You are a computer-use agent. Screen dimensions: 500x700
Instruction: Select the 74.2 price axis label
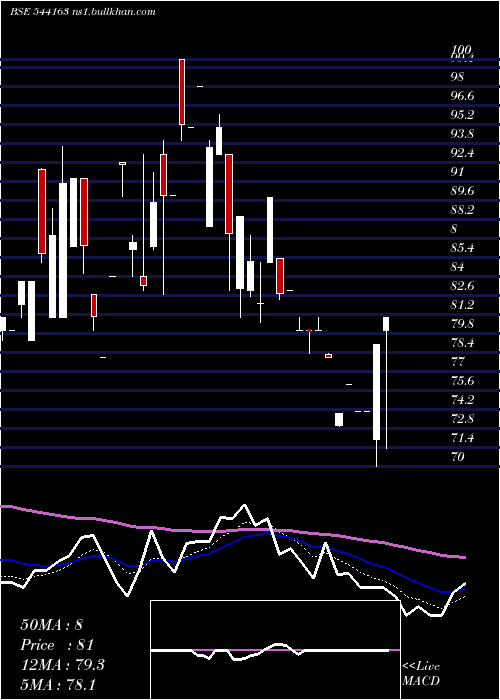[462, 400]
